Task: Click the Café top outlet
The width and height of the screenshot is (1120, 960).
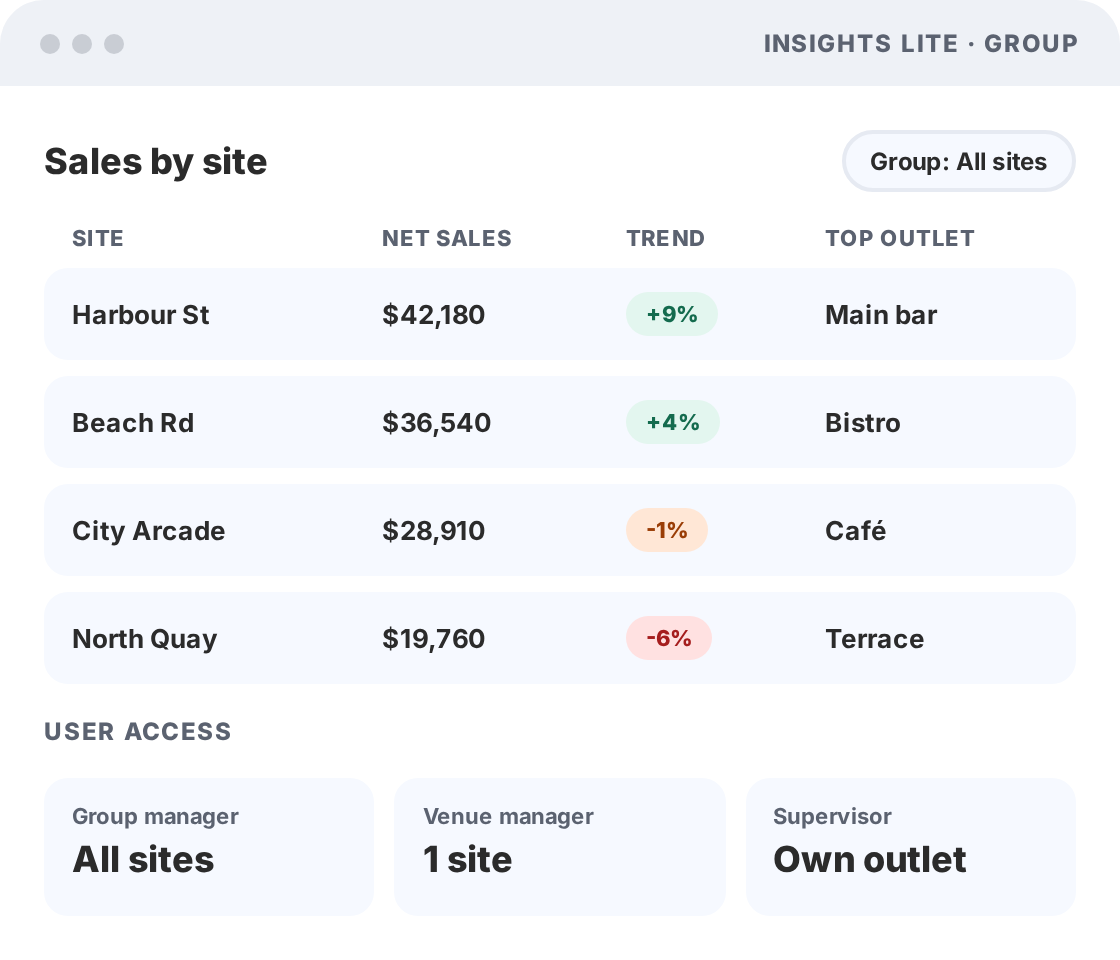Action: click(x=855, y=531)
